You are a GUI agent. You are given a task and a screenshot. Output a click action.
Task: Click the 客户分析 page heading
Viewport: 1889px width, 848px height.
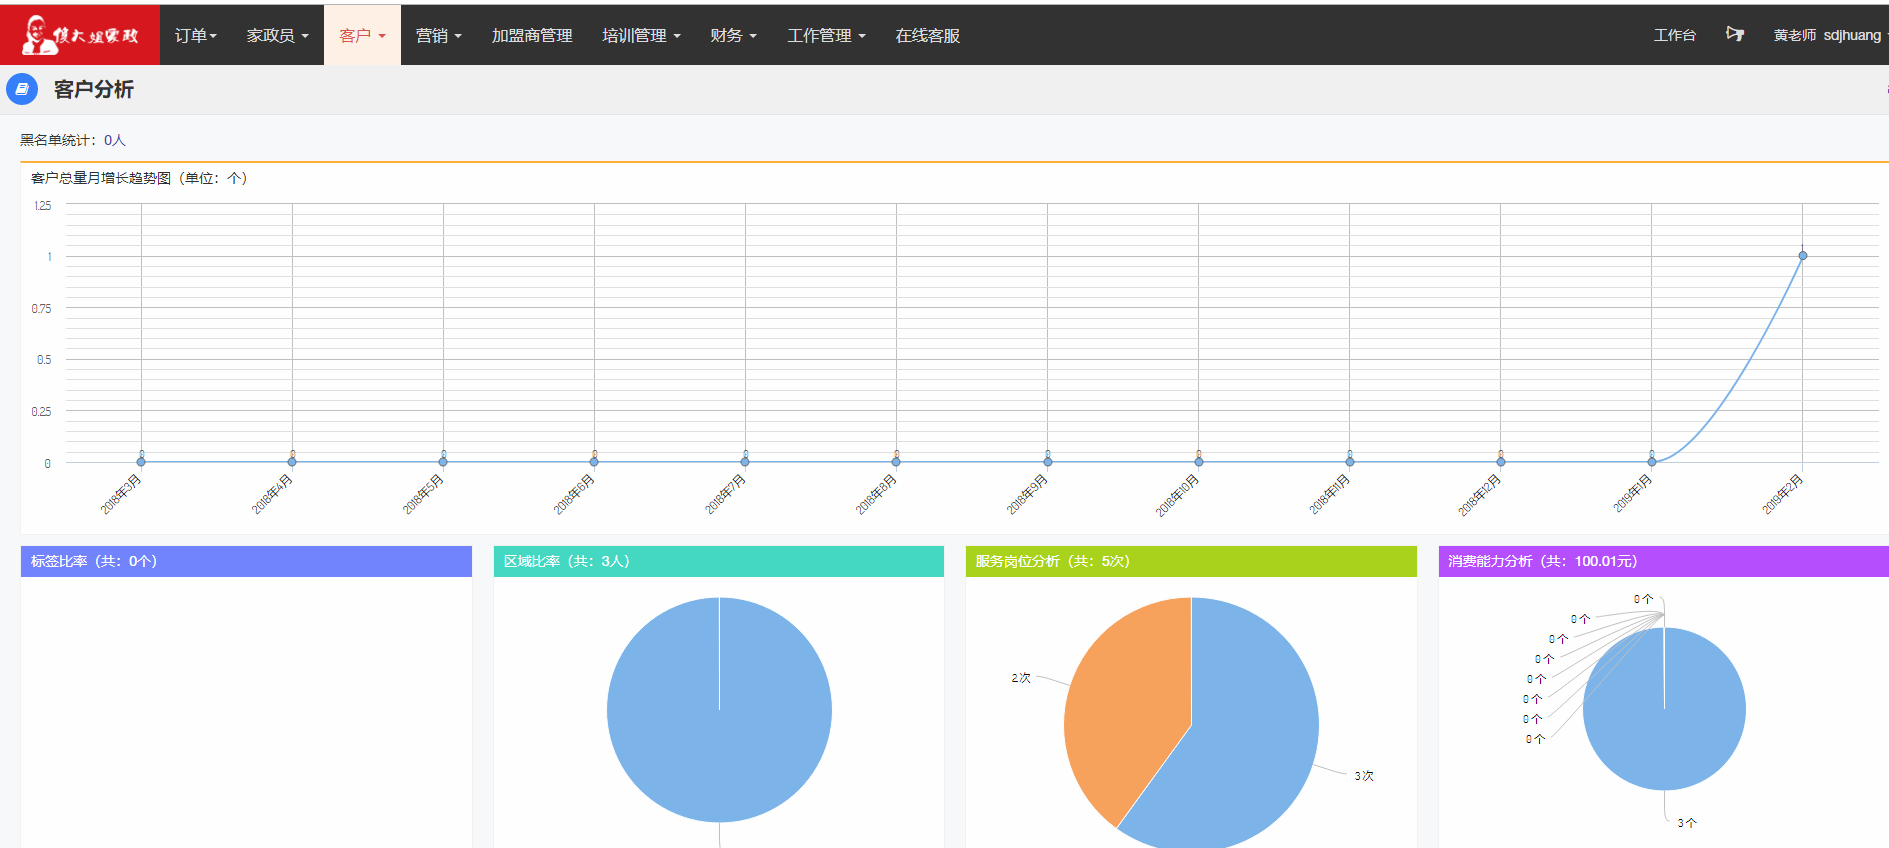pyautogui.click(x=94, y=89)
